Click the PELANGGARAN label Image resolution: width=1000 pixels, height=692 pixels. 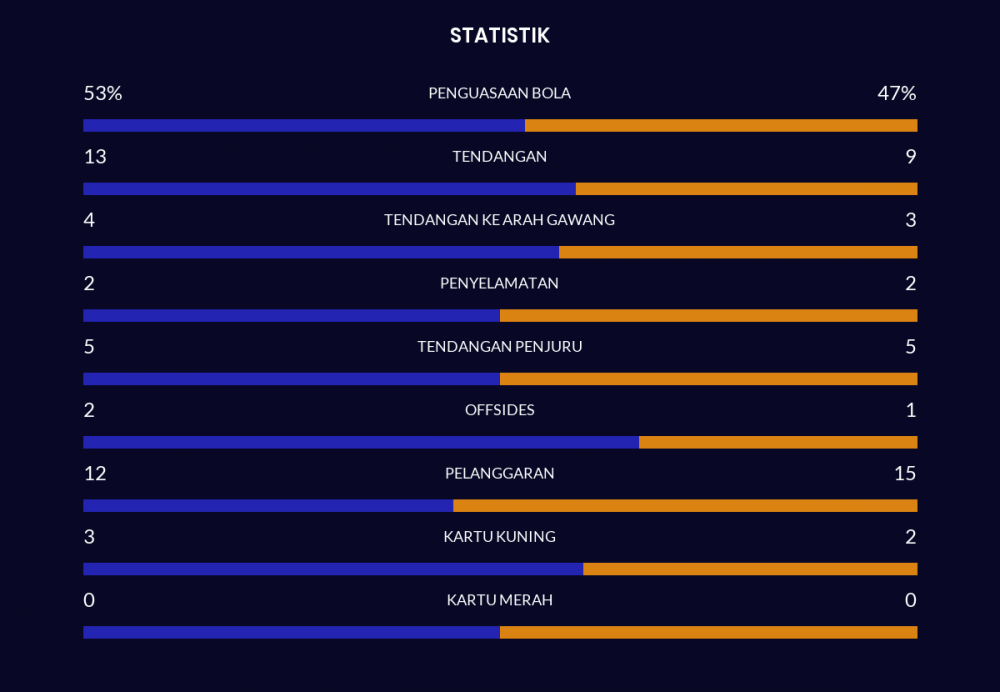499,473
